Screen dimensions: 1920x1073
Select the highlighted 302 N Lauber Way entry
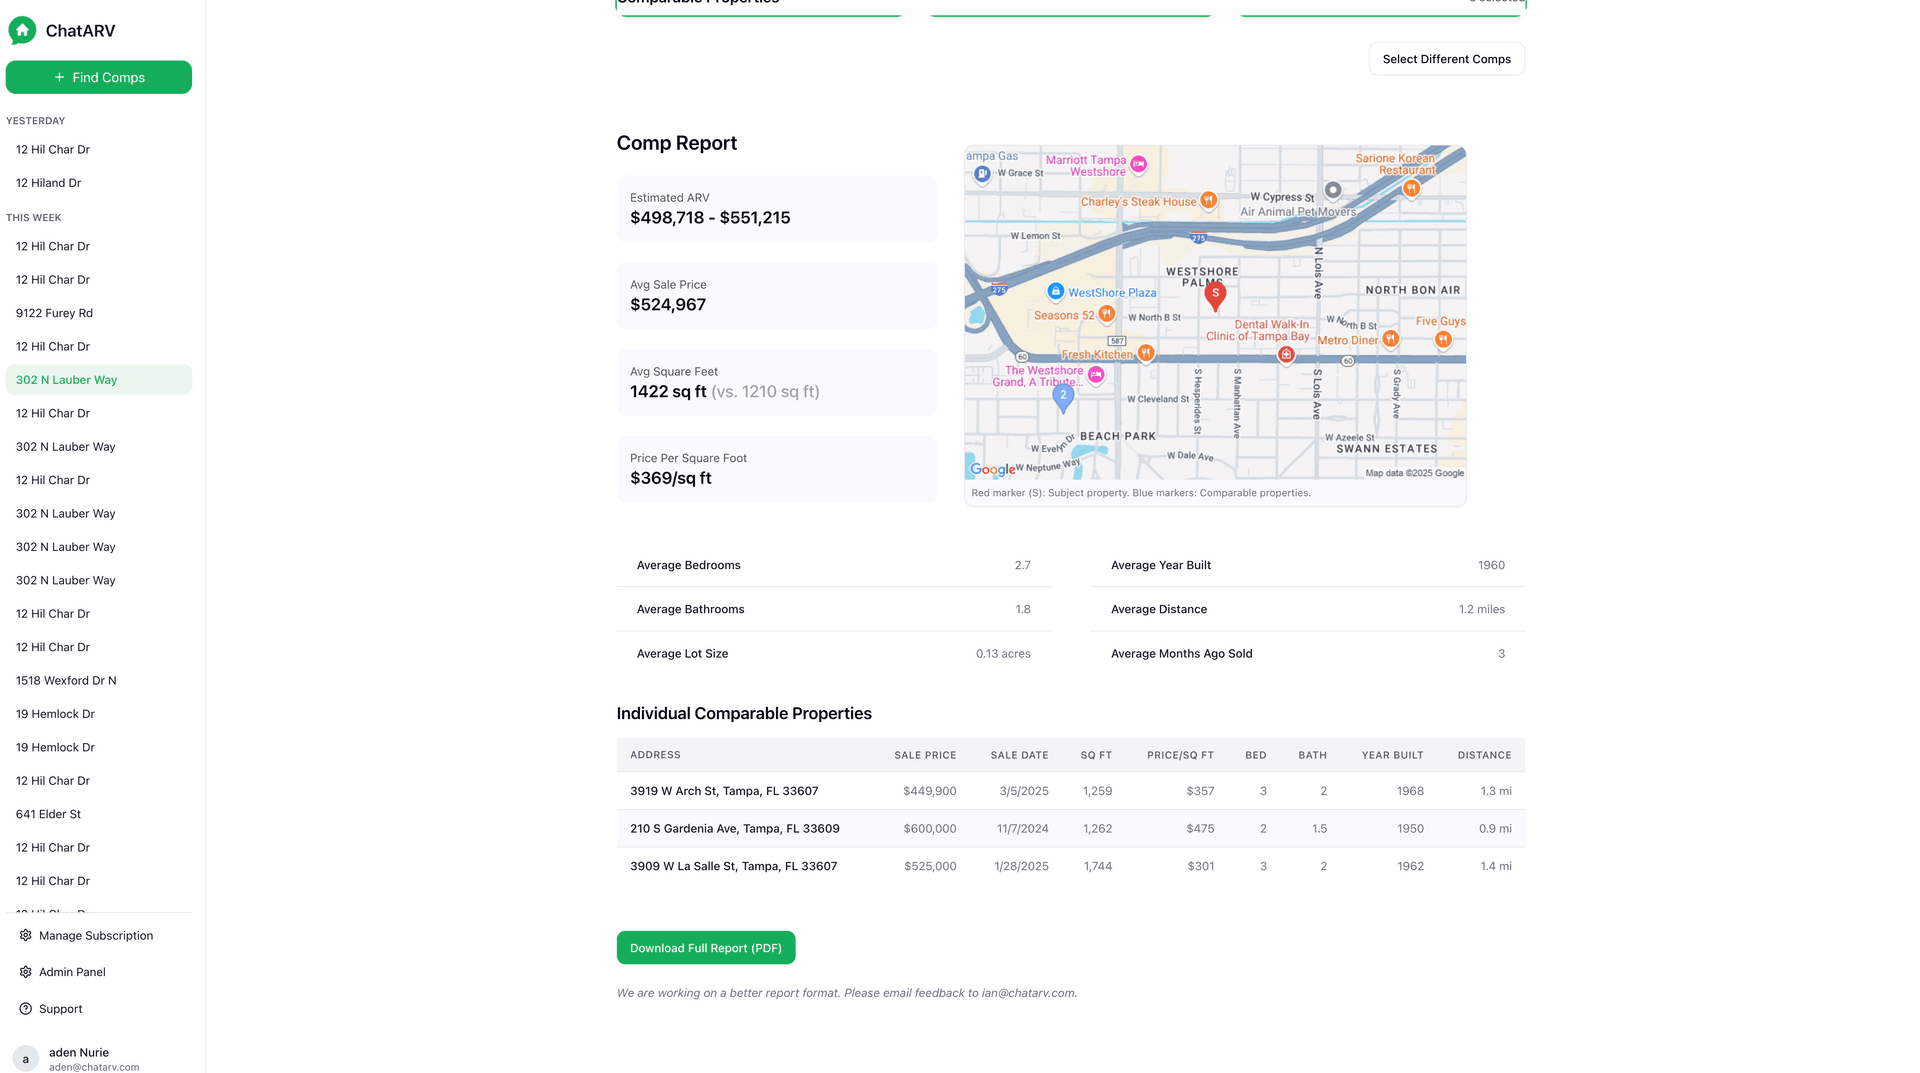pyautogui.click(x=66, y=380)
